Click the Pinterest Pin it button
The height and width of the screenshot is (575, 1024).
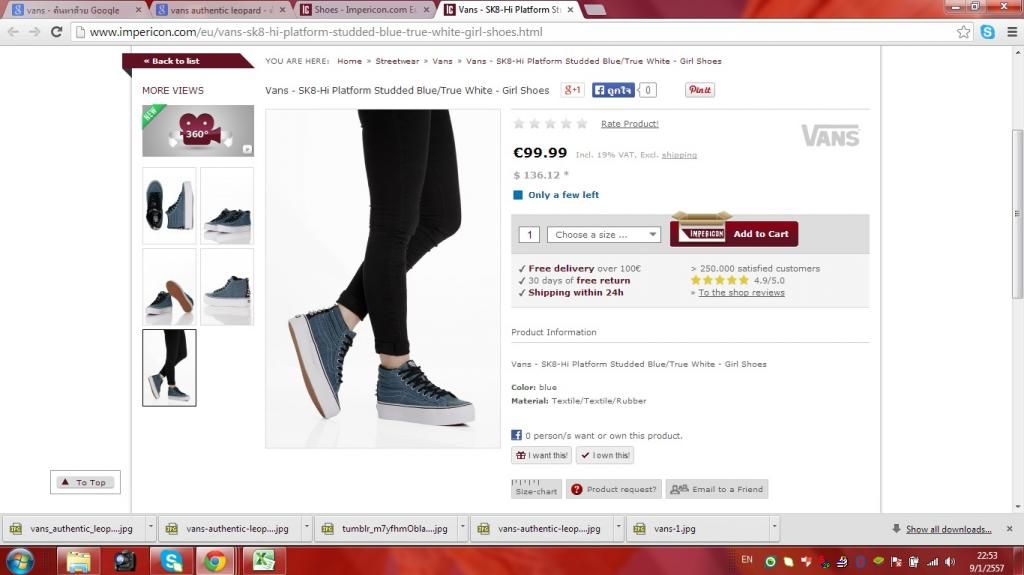(x=699, y=90)
